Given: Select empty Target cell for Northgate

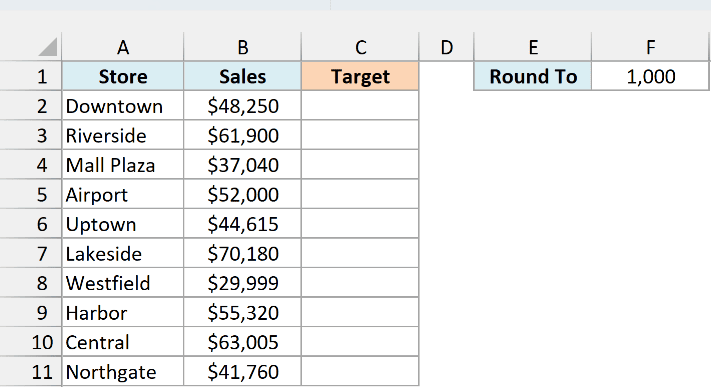Looking at the screenshot, I should 360,372.
